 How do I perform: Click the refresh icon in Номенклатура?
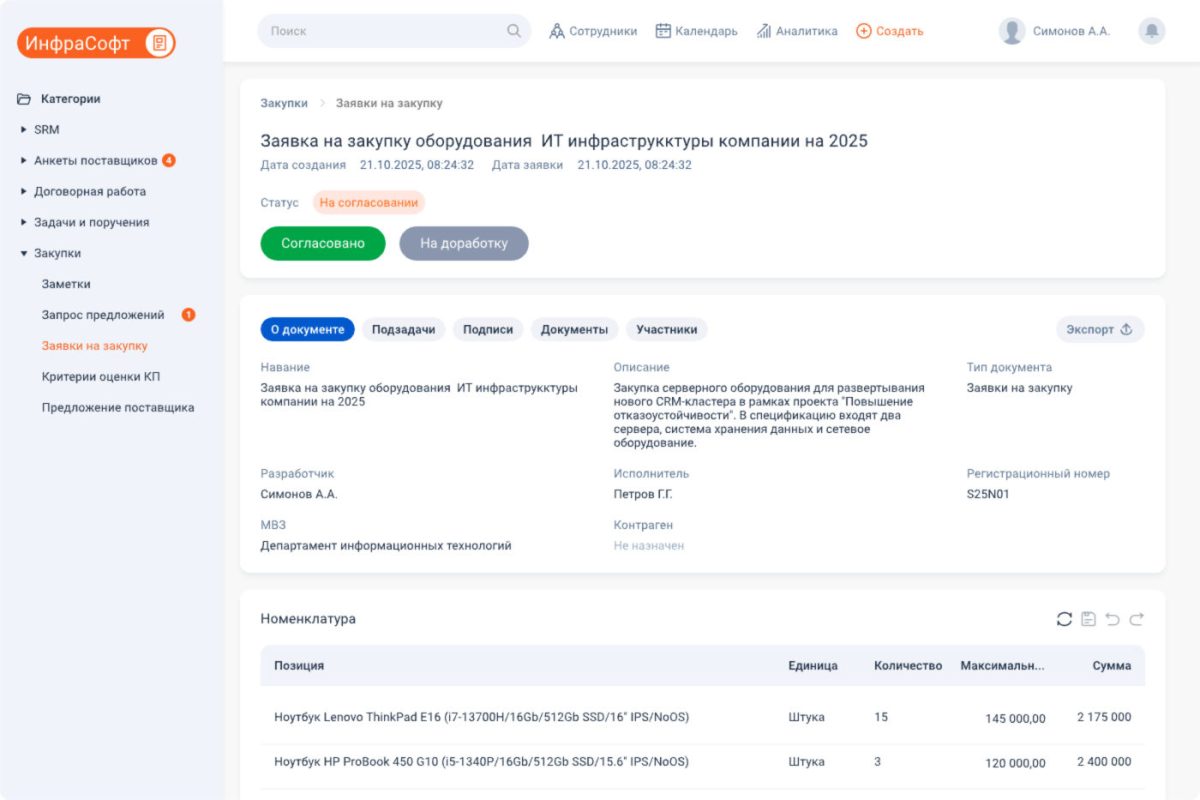(1064, 619)
